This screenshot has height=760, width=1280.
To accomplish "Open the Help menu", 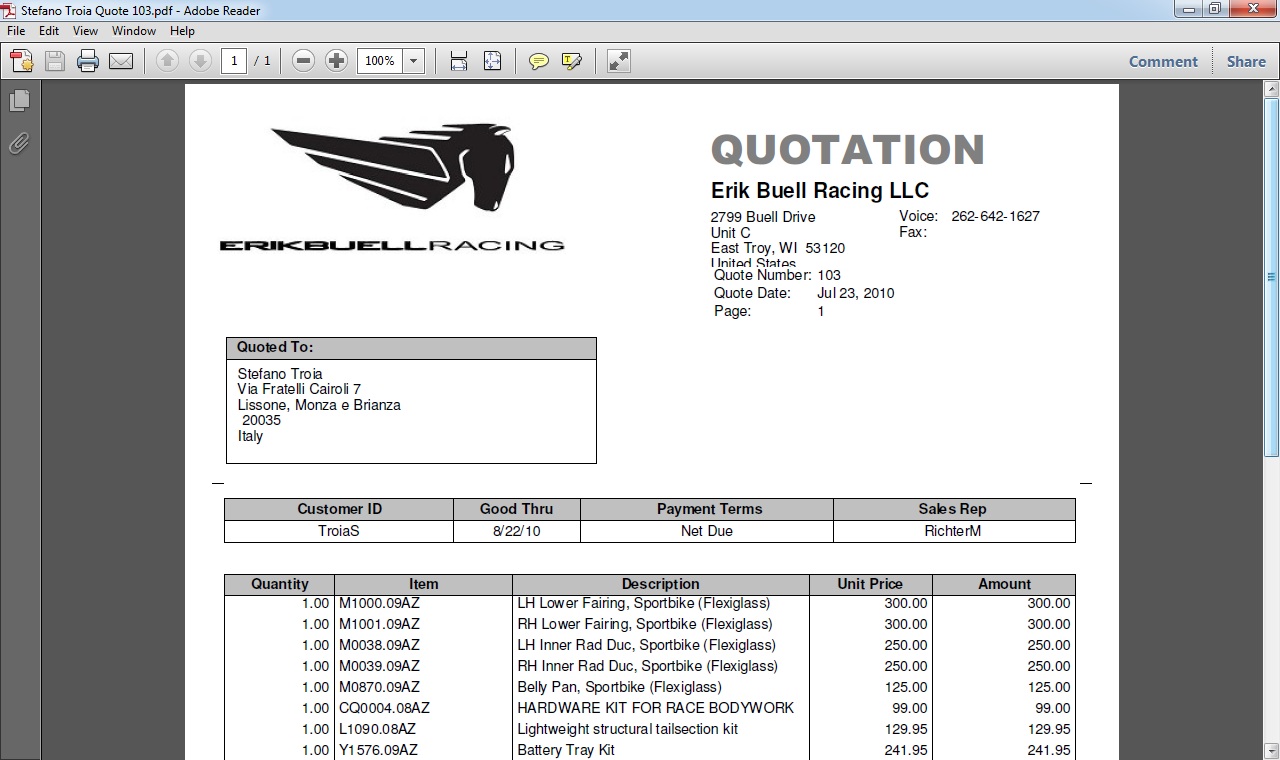I will click(182, 31).
